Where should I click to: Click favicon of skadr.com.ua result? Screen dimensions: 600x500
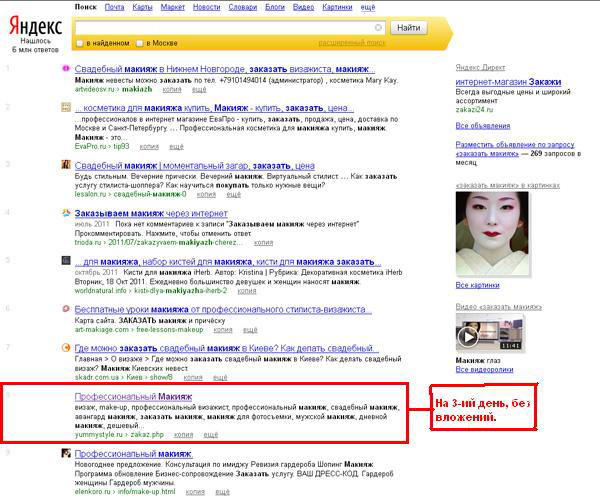66,347
